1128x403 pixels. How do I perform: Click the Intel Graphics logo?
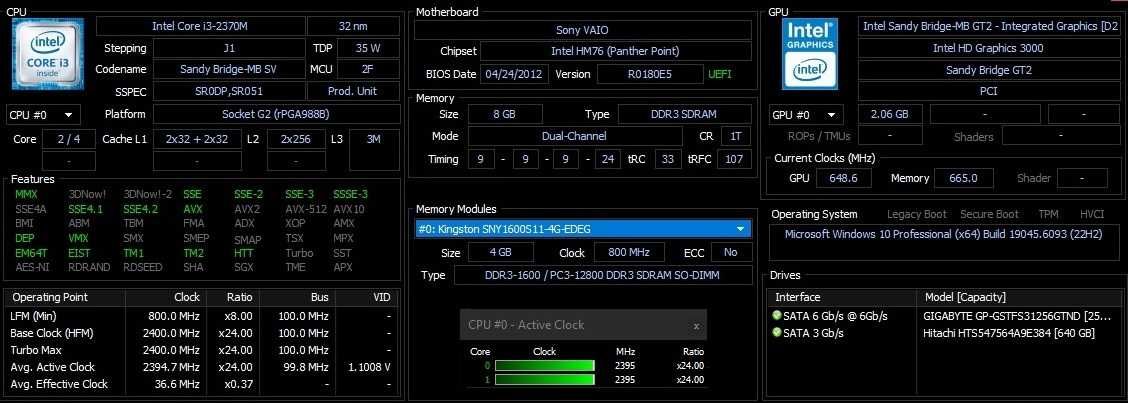pyautogui.click(x=811, y=54)
